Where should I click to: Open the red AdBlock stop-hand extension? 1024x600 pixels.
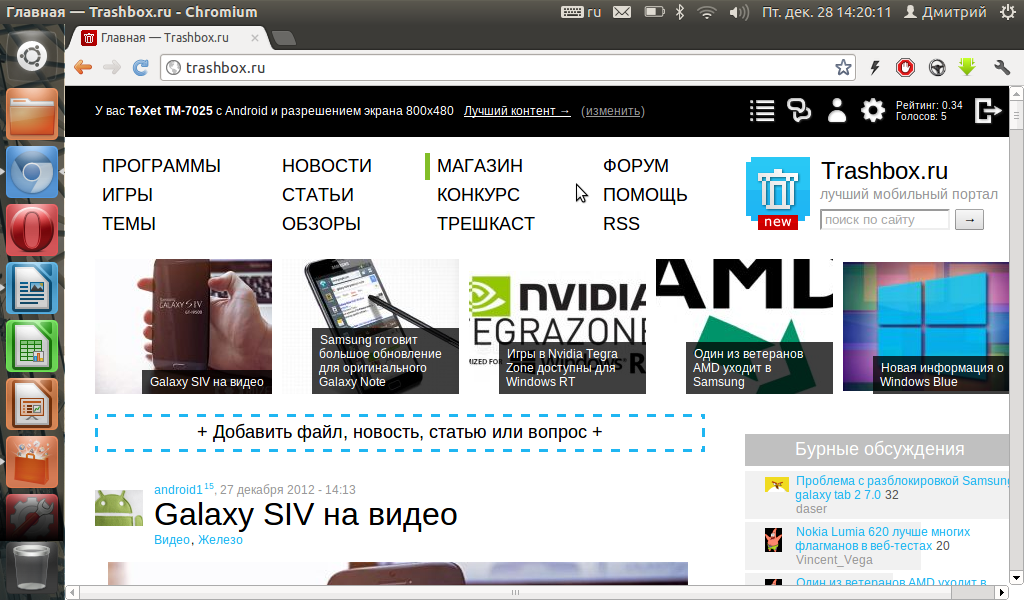(905, 67)
